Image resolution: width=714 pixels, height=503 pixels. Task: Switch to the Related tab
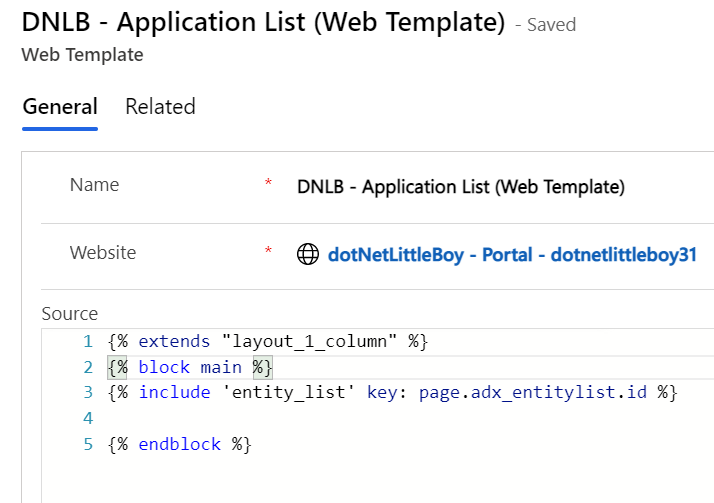(x=160, y=107)
